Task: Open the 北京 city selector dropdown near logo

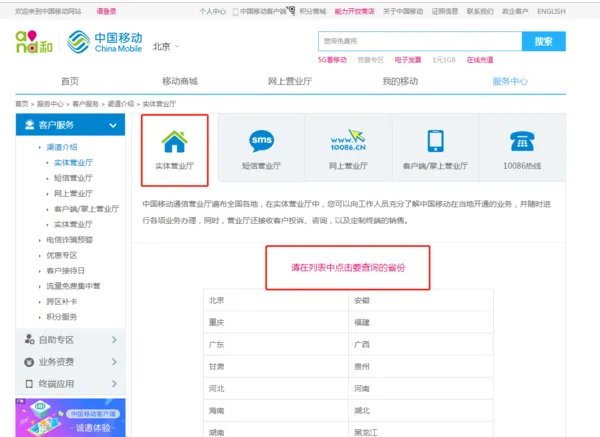Action: click(x=166, y=47)
